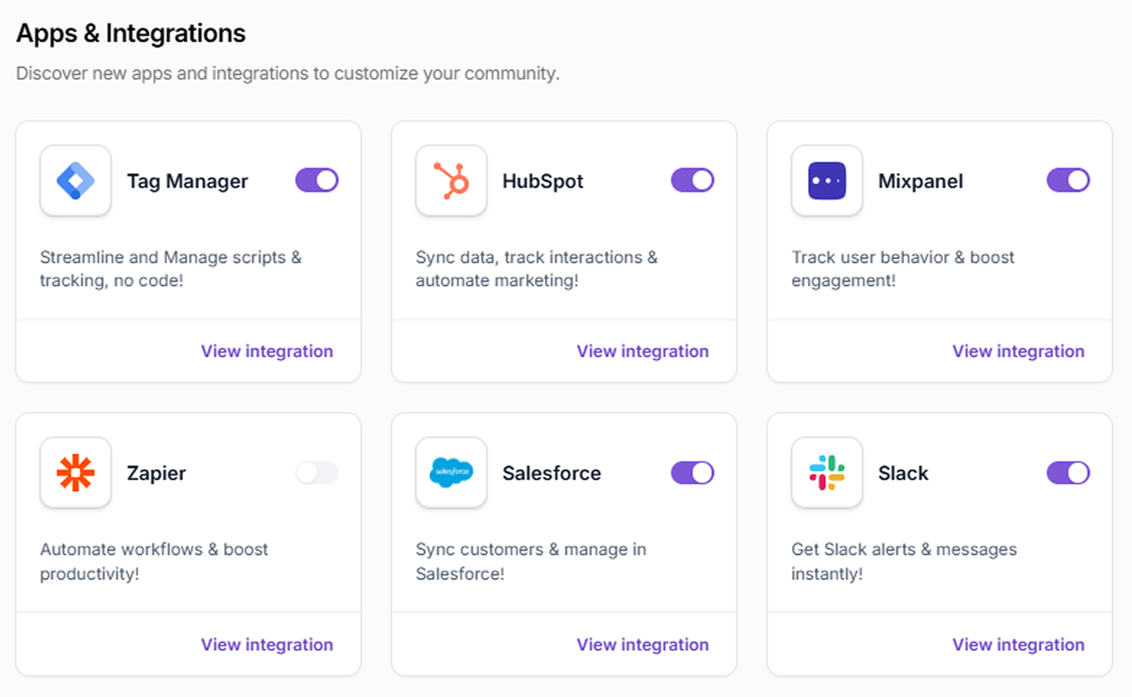The width and height of the screenshot is (1132, 697).
Task: Click the Mixpanel card title
Action: [920, 181]
